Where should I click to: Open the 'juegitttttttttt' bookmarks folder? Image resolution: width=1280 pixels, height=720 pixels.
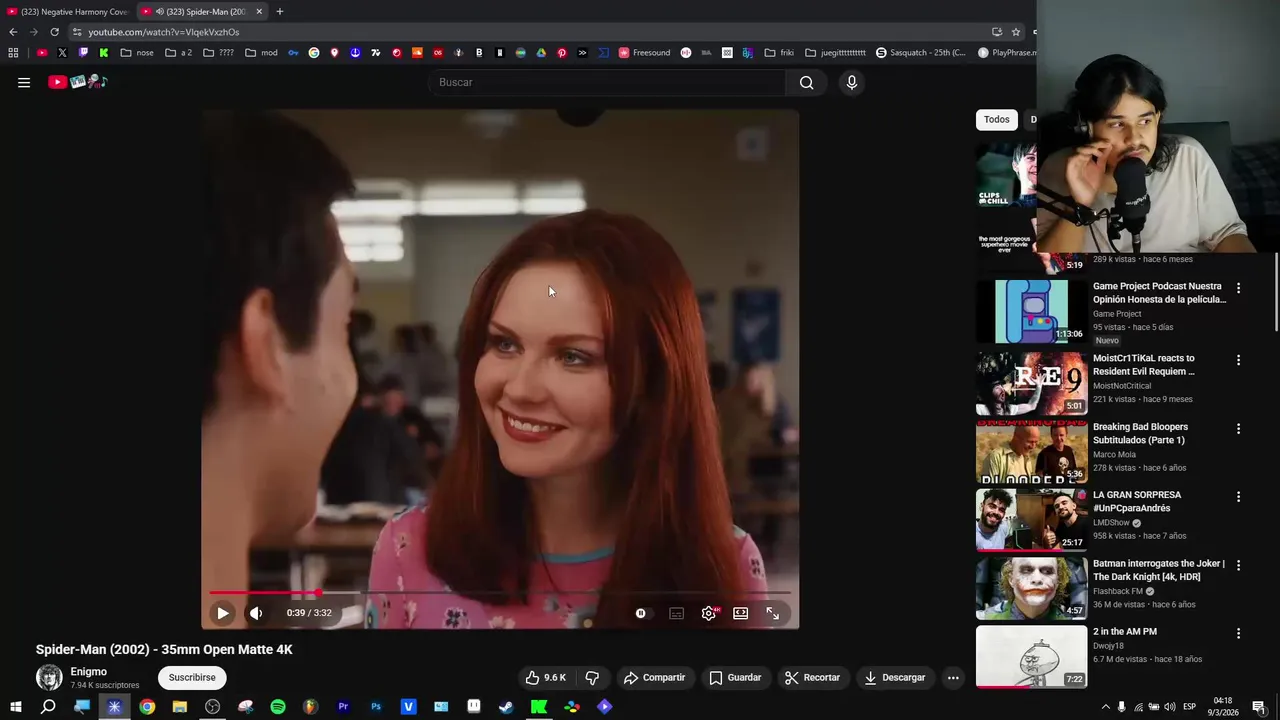coord(836,53)
